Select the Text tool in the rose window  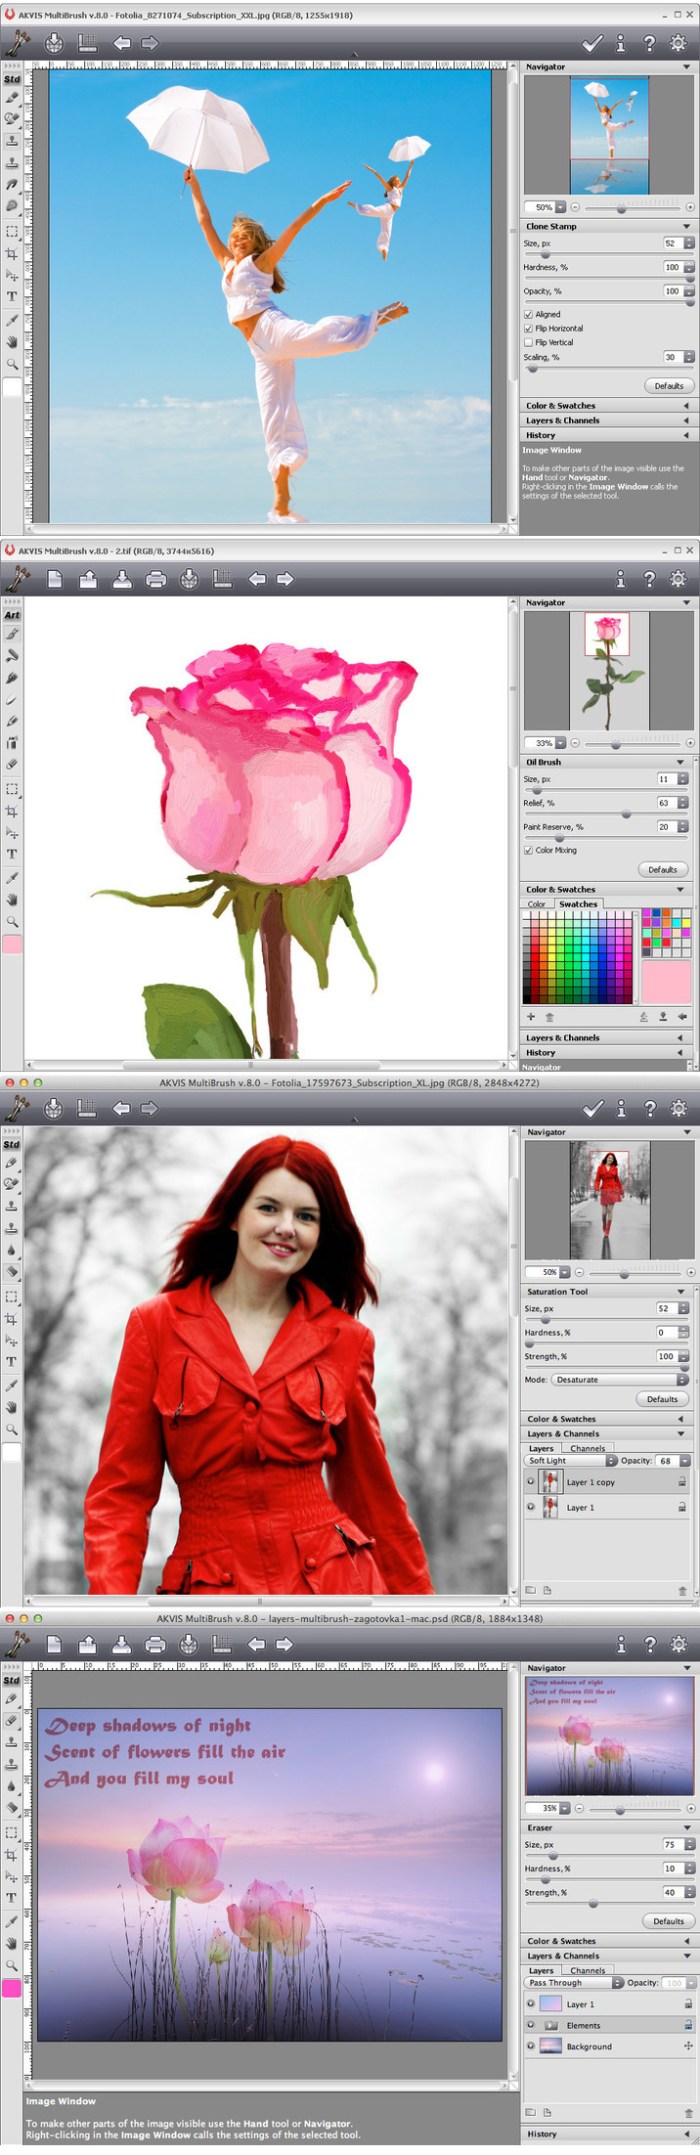12,854
